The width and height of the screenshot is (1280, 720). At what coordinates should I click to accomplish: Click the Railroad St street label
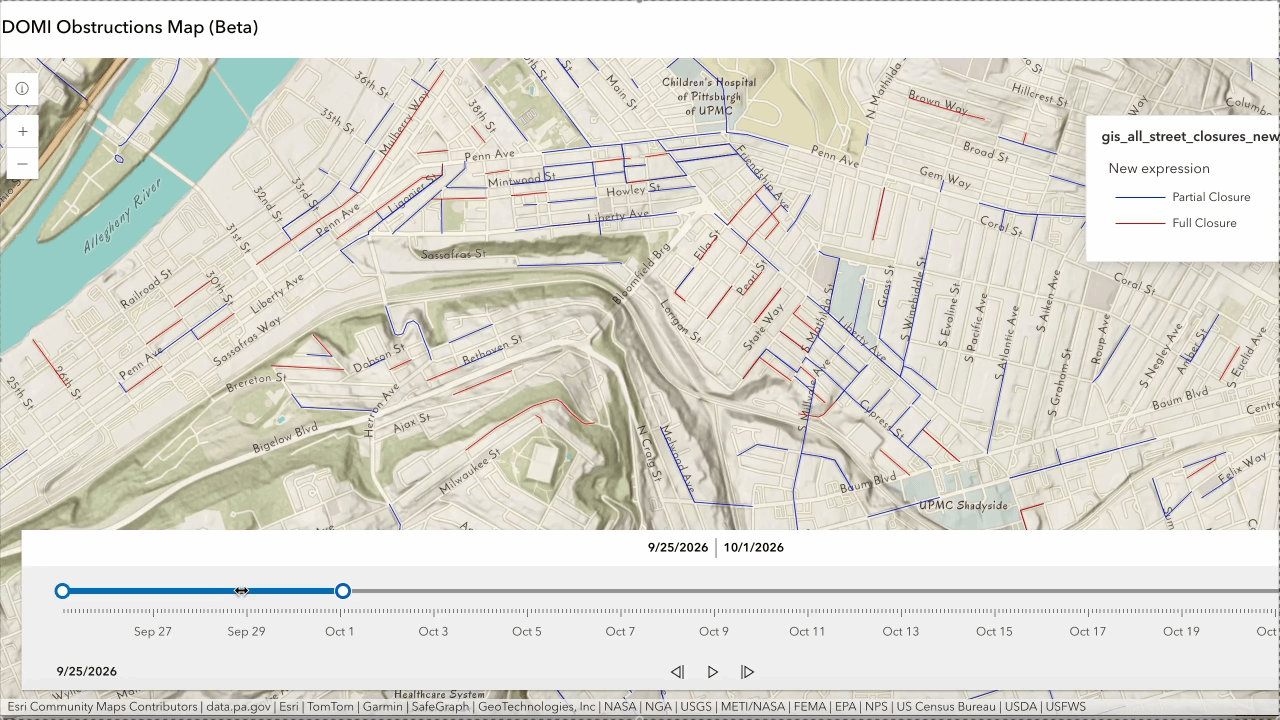pos(147,288)
